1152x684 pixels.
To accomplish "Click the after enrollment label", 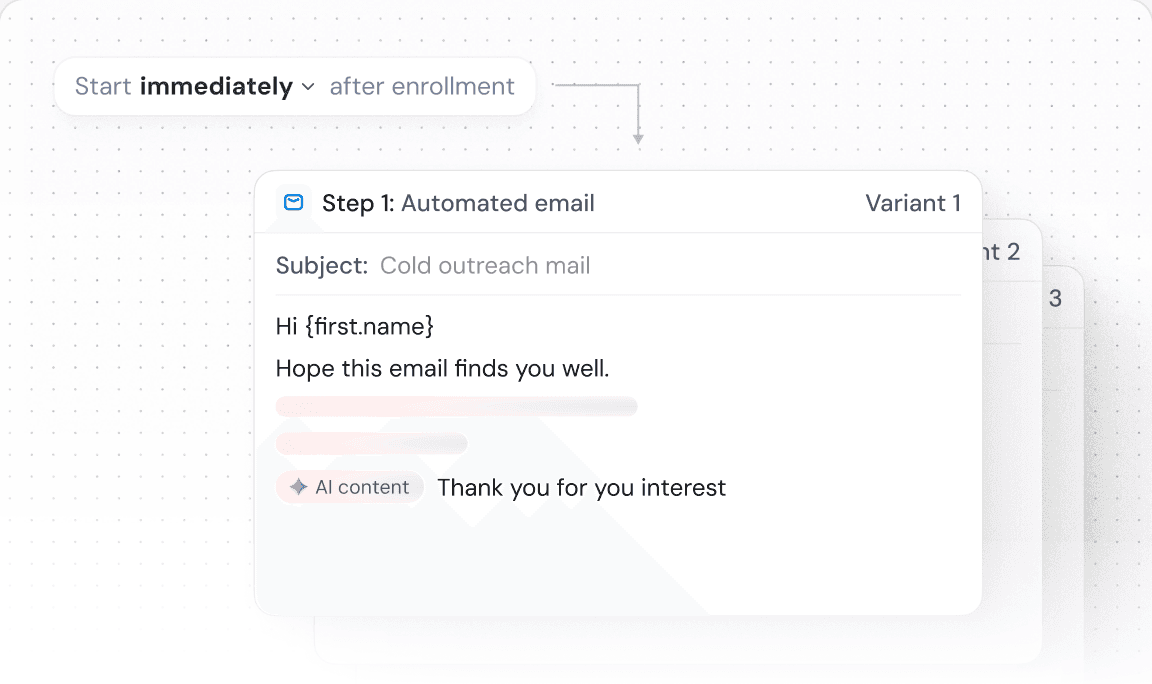I will (x=423, y=87).
